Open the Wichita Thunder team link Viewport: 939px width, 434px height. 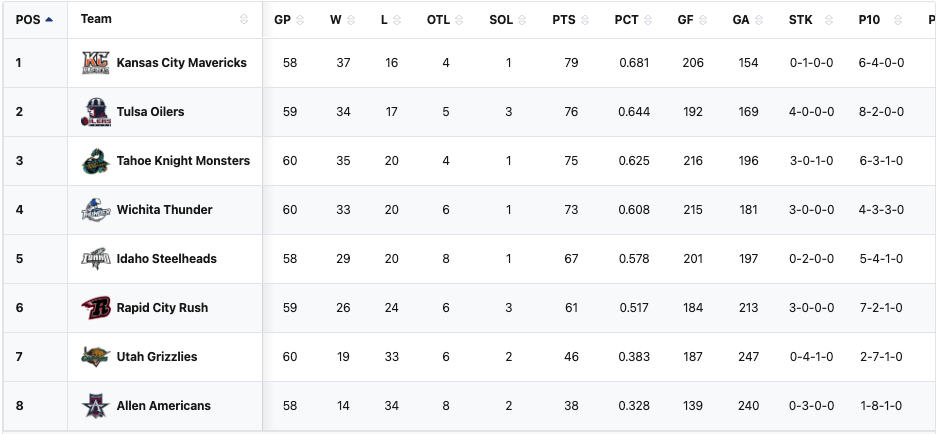[164, 210]
